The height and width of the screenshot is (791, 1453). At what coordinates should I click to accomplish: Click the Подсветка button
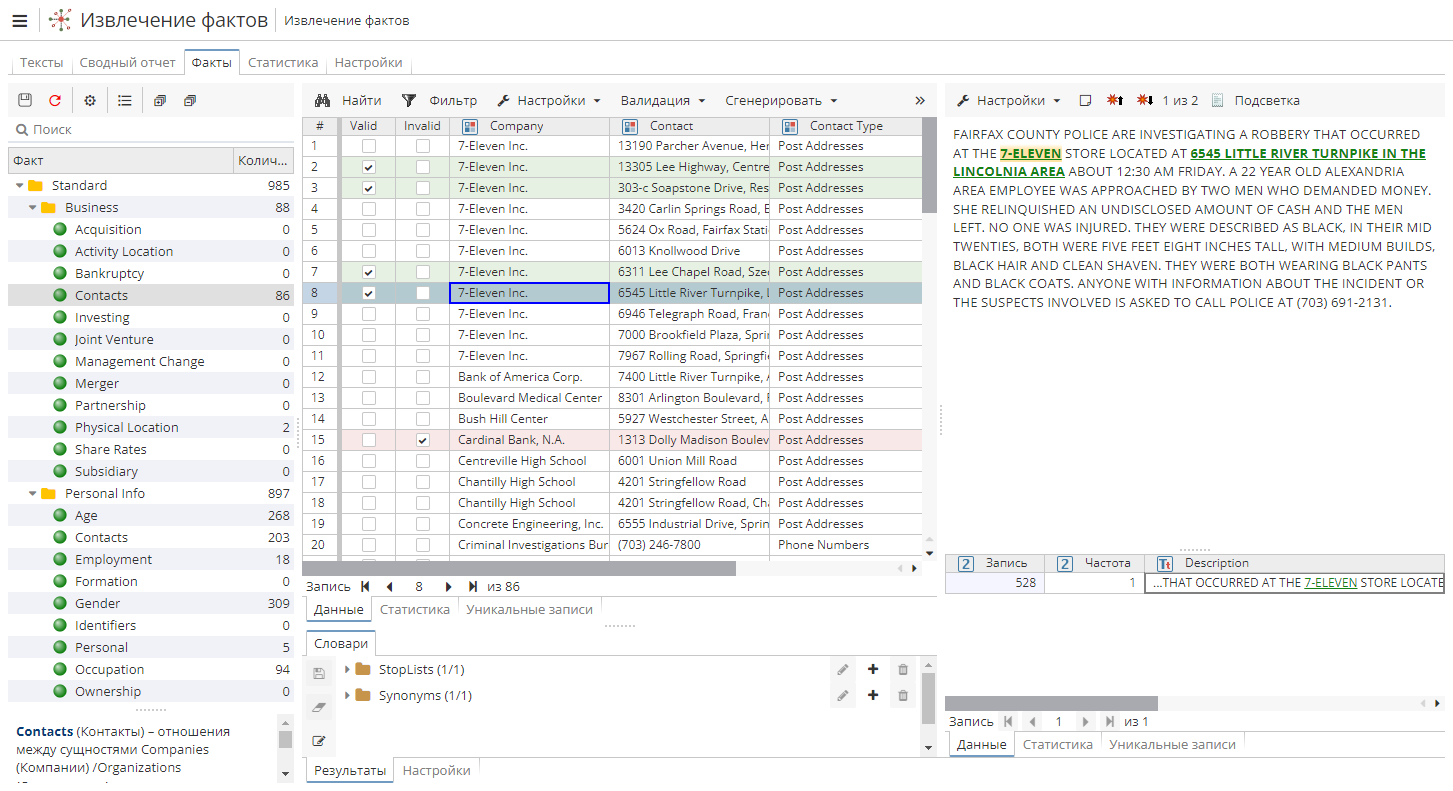point(1255,100)
